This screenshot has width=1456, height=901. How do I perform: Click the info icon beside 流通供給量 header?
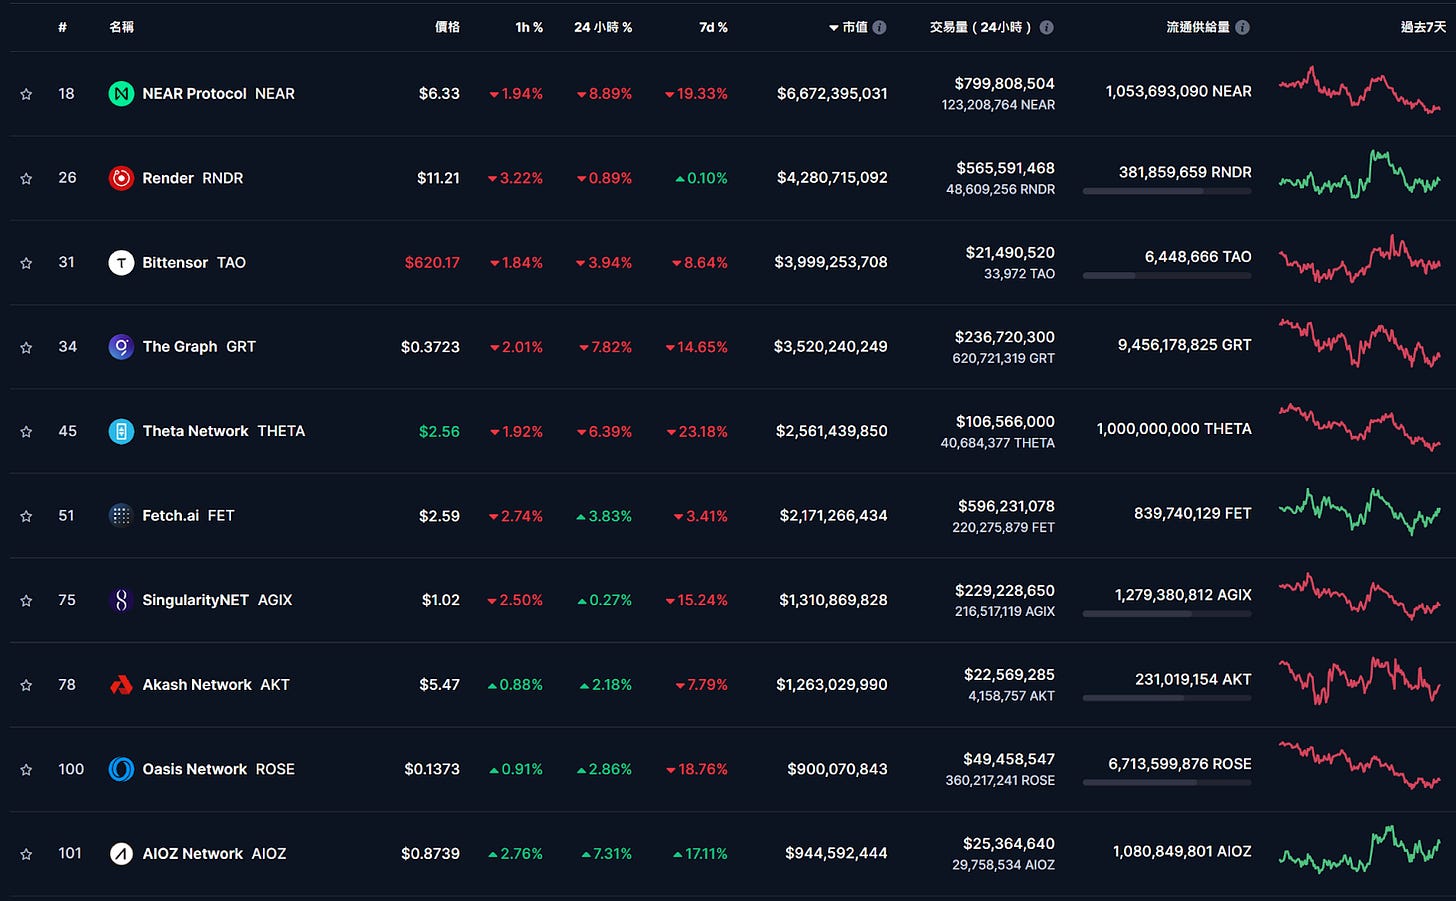(1242, 27)
